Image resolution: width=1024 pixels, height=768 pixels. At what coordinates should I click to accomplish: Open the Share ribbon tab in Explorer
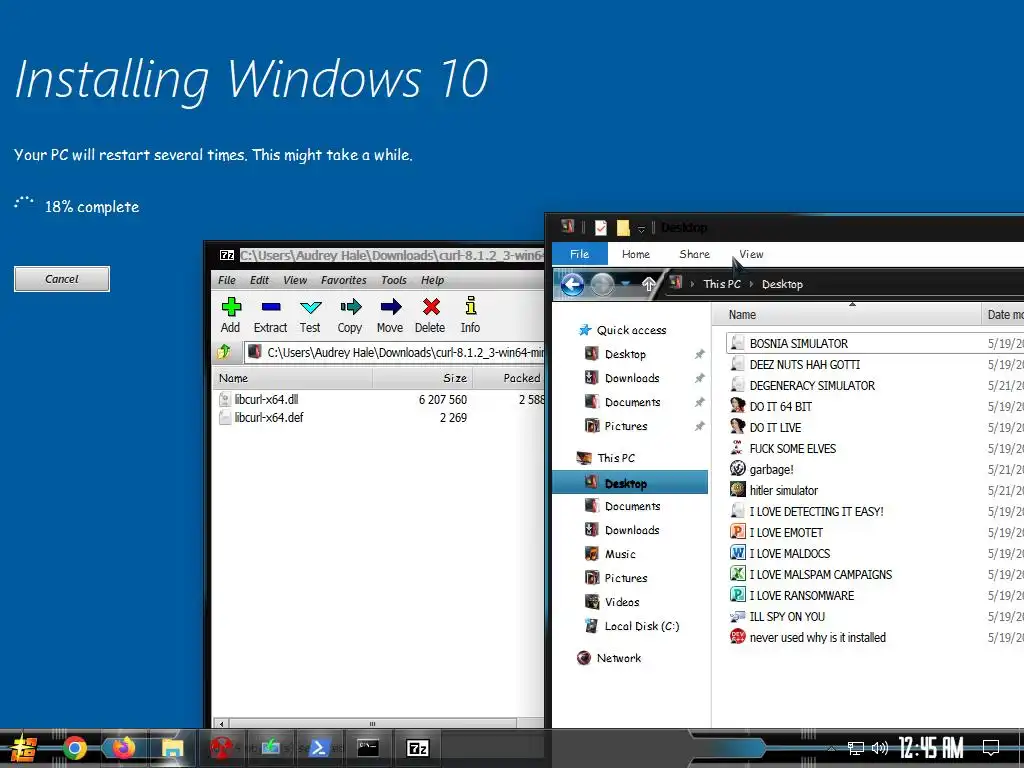[694, 254]
